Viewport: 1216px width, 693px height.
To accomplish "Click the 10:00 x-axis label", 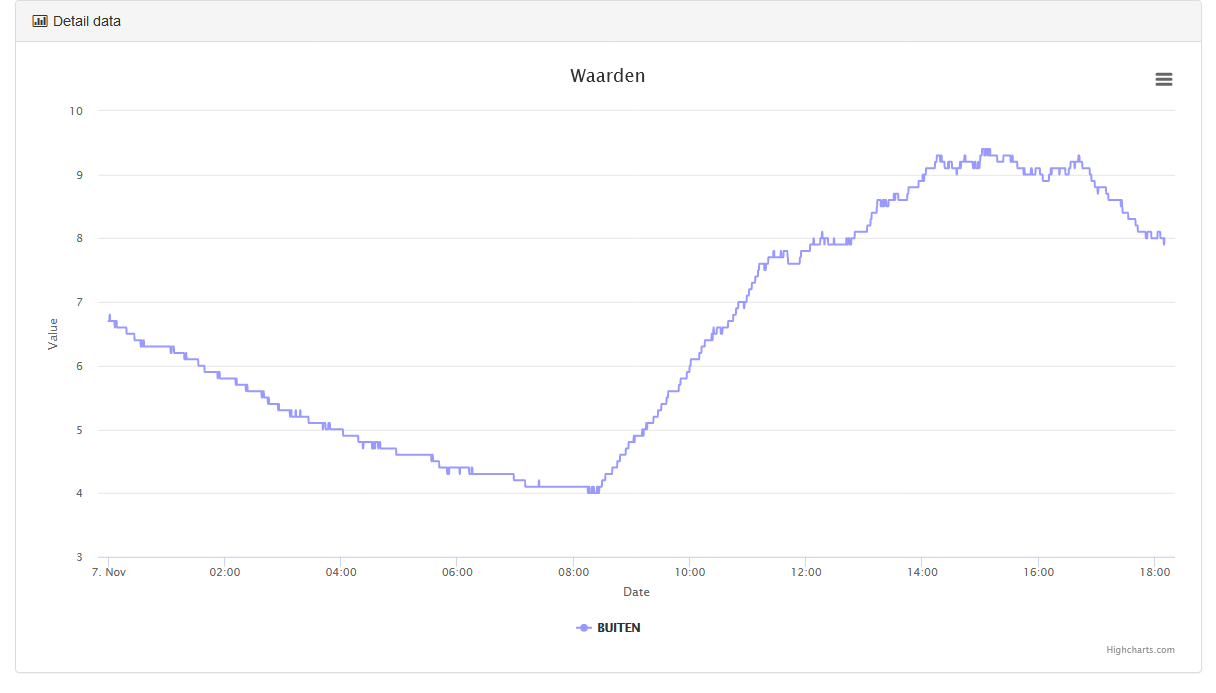I will [x=690, y=572].
